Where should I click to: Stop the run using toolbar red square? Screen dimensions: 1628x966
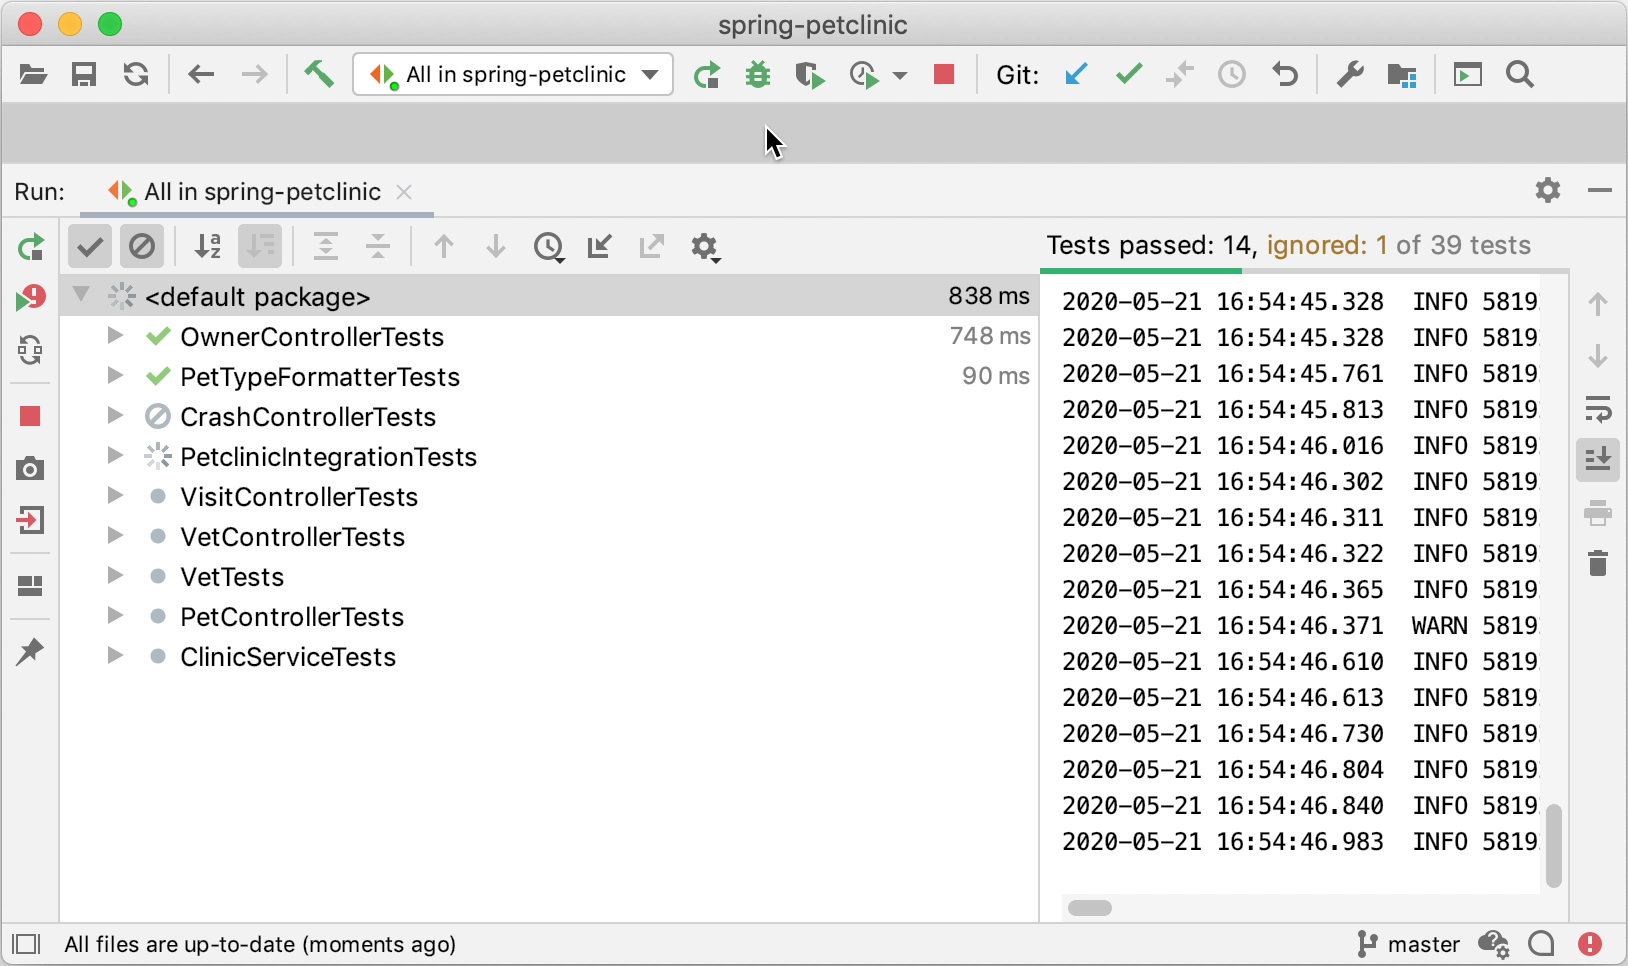[x=943, y=74]
